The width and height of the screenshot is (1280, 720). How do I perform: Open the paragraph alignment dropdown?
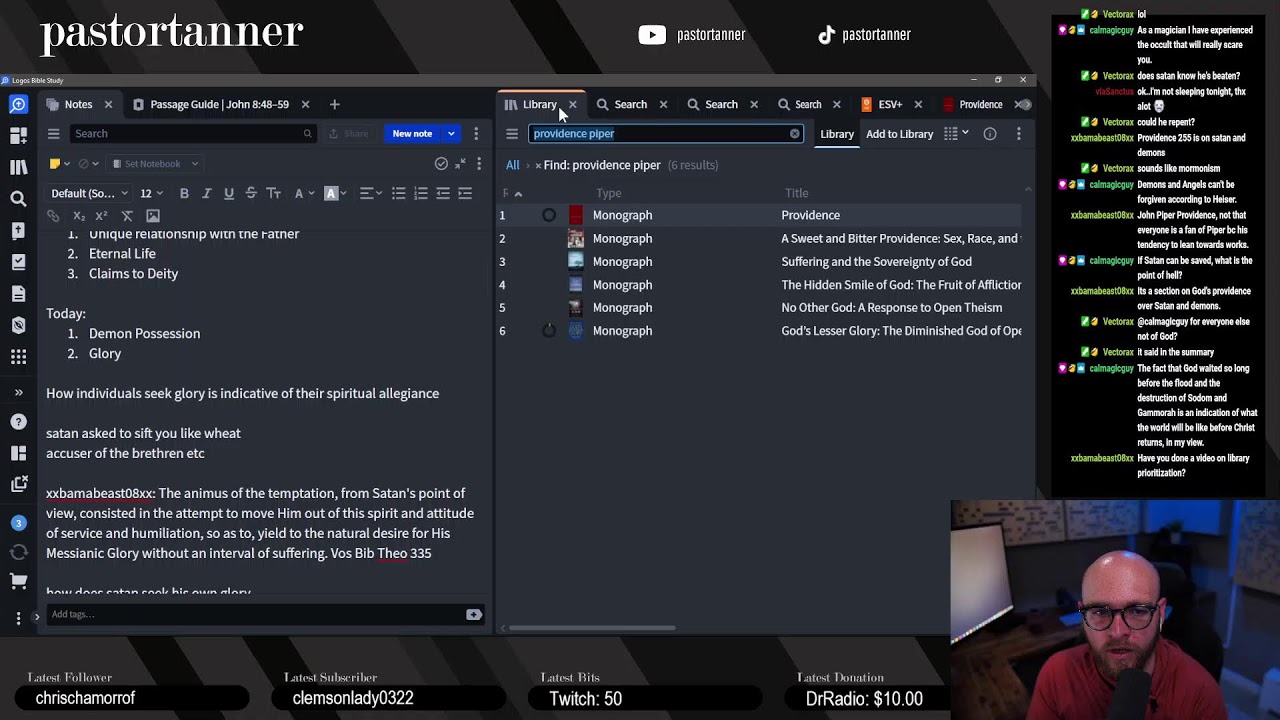(371, 193)
